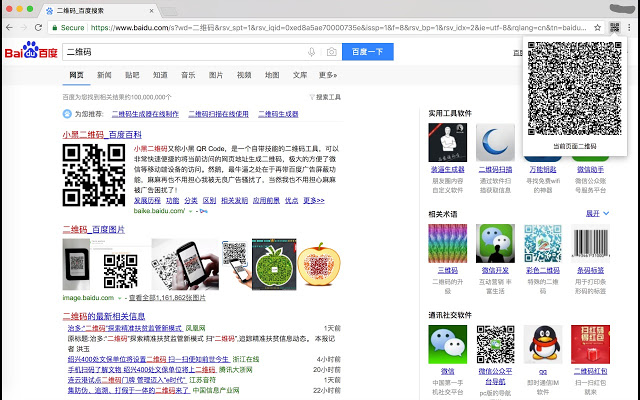The image size is (640, 400).
Task: Open Chrome three-dot menu
Action: point(629,27)
